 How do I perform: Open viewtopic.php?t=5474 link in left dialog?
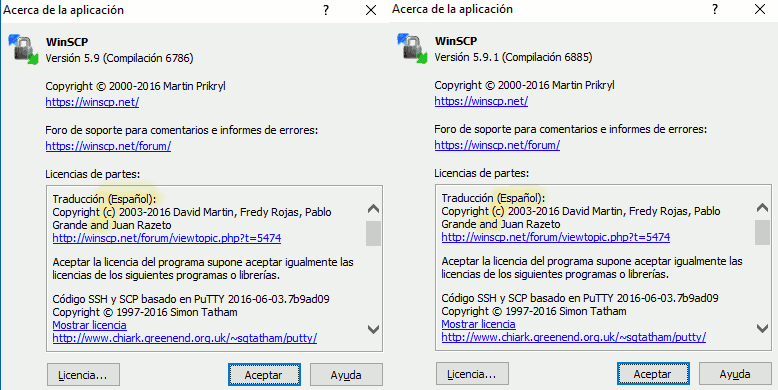(x=167, y=238)
